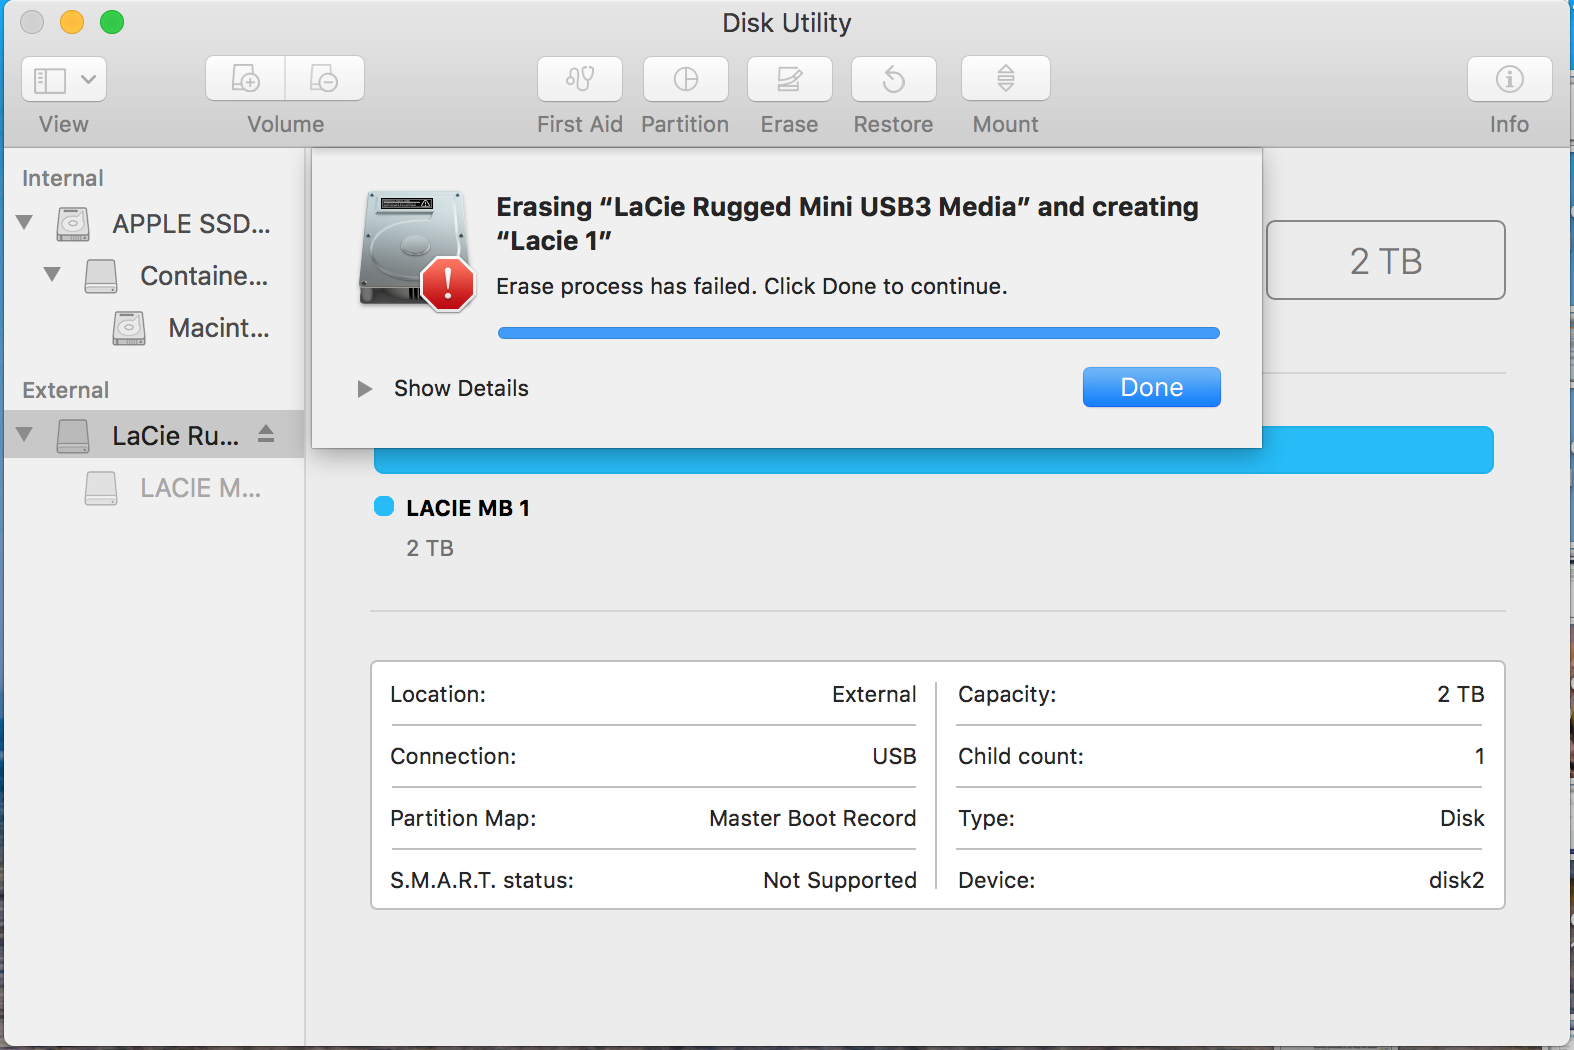Run First Aid stethoscope icon

580,79
